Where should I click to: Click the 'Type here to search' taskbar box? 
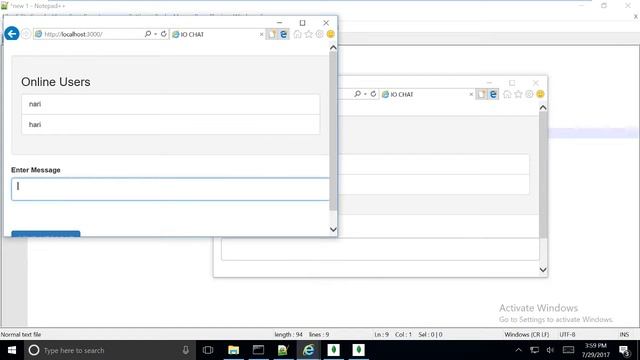[110, 350]
